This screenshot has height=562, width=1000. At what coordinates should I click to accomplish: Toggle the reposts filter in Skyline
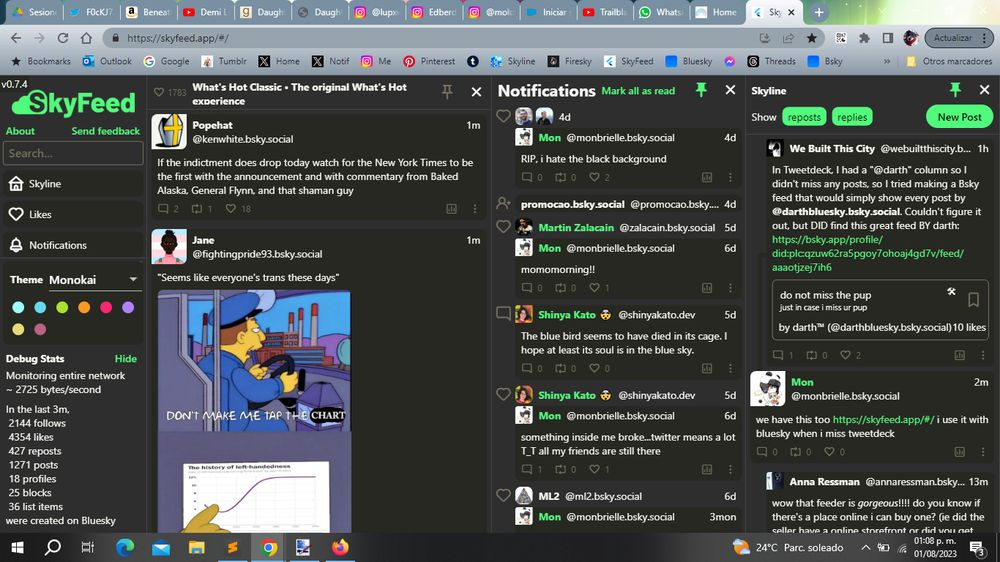(x=804, y=117)
